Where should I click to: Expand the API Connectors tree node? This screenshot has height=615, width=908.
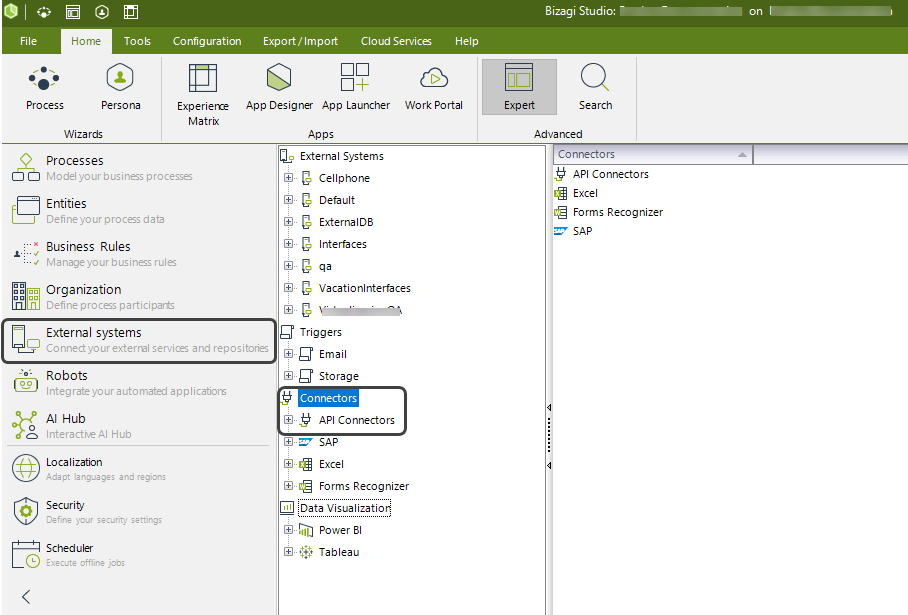289,420
